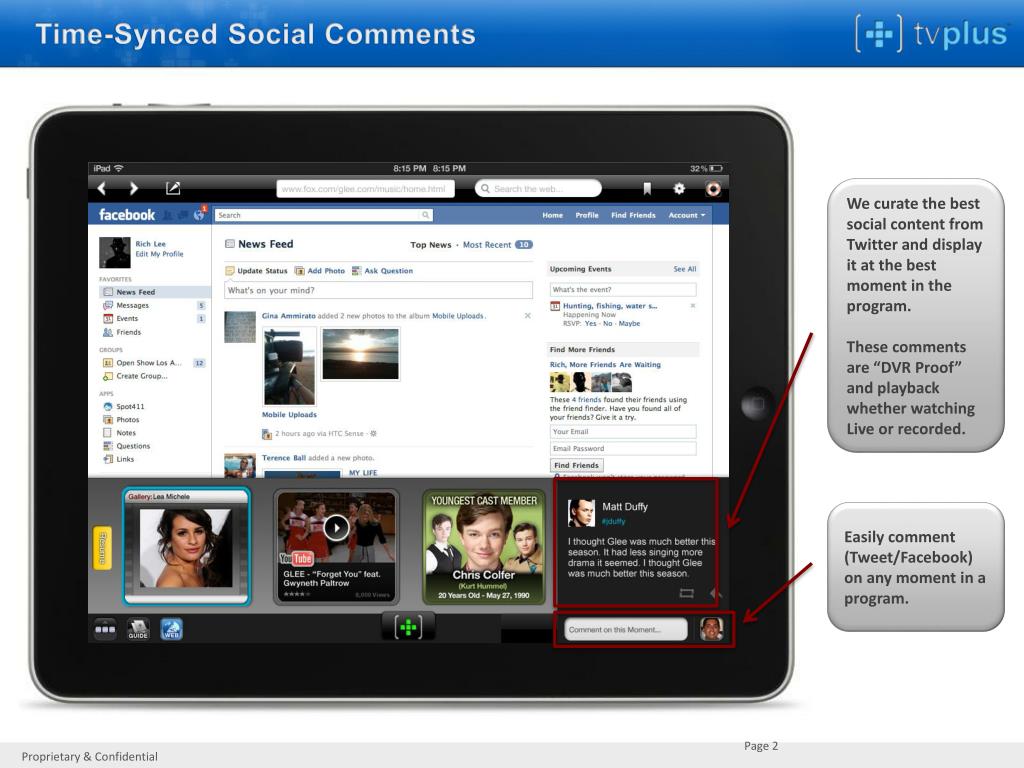Open Photos in Apps list
Viewport: 1024px width, 768px height.
click(127, 420)
